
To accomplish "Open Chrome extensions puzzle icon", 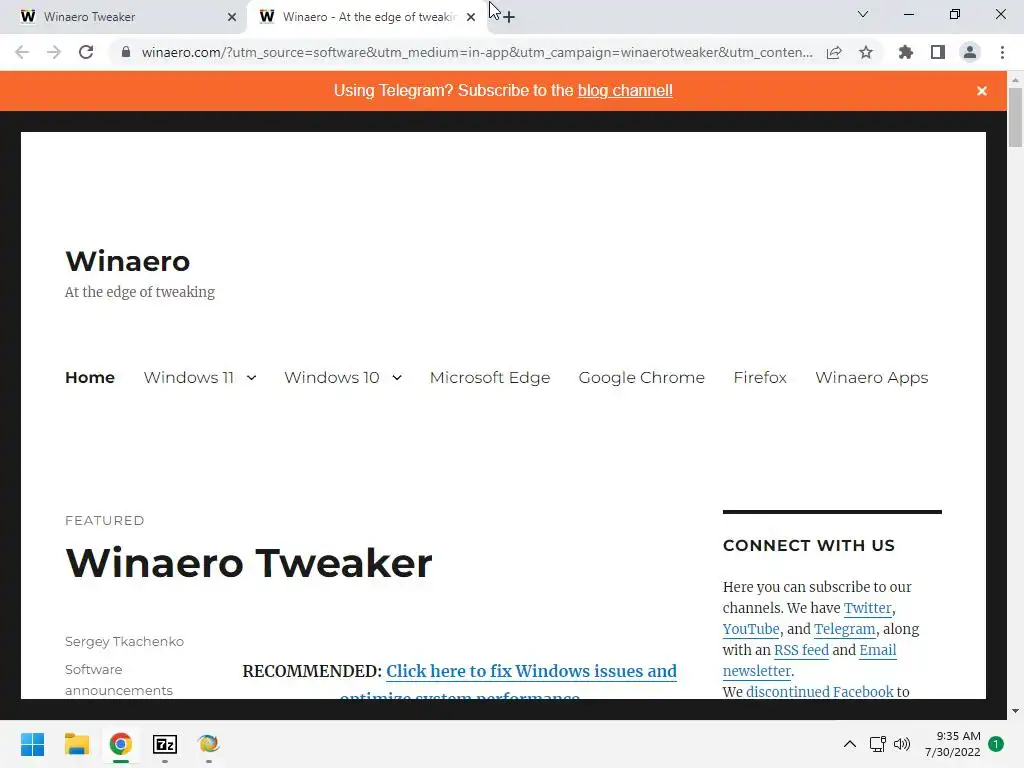I will 906,52.
